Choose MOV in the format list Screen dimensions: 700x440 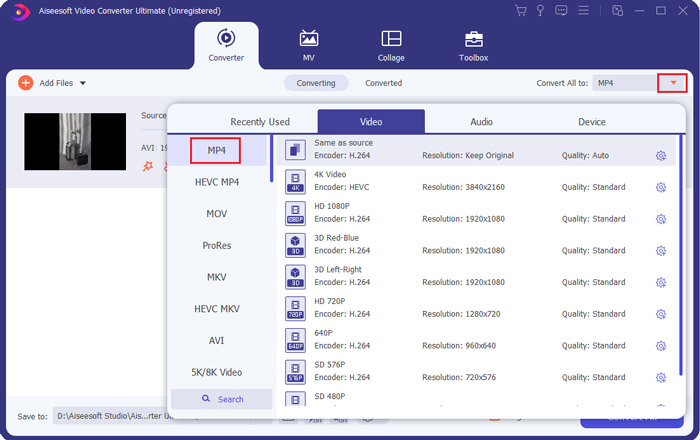(217, 214)
